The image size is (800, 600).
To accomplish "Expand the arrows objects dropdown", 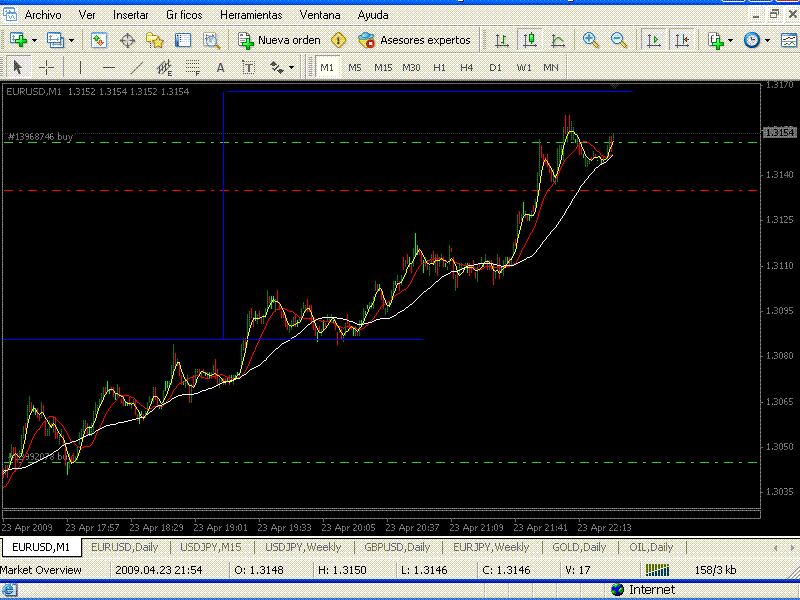I will click(291, 67).
